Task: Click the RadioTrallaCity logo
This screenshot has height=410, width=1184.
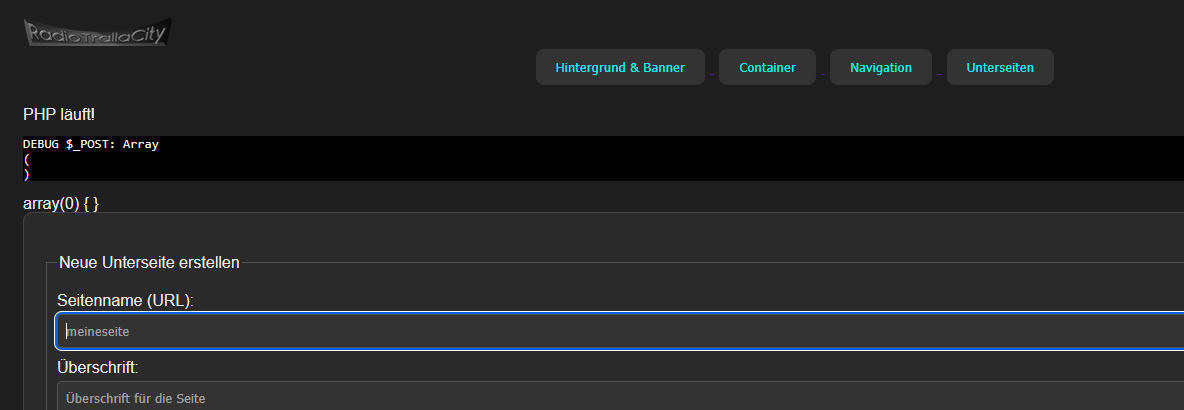Action: point(97,33)
